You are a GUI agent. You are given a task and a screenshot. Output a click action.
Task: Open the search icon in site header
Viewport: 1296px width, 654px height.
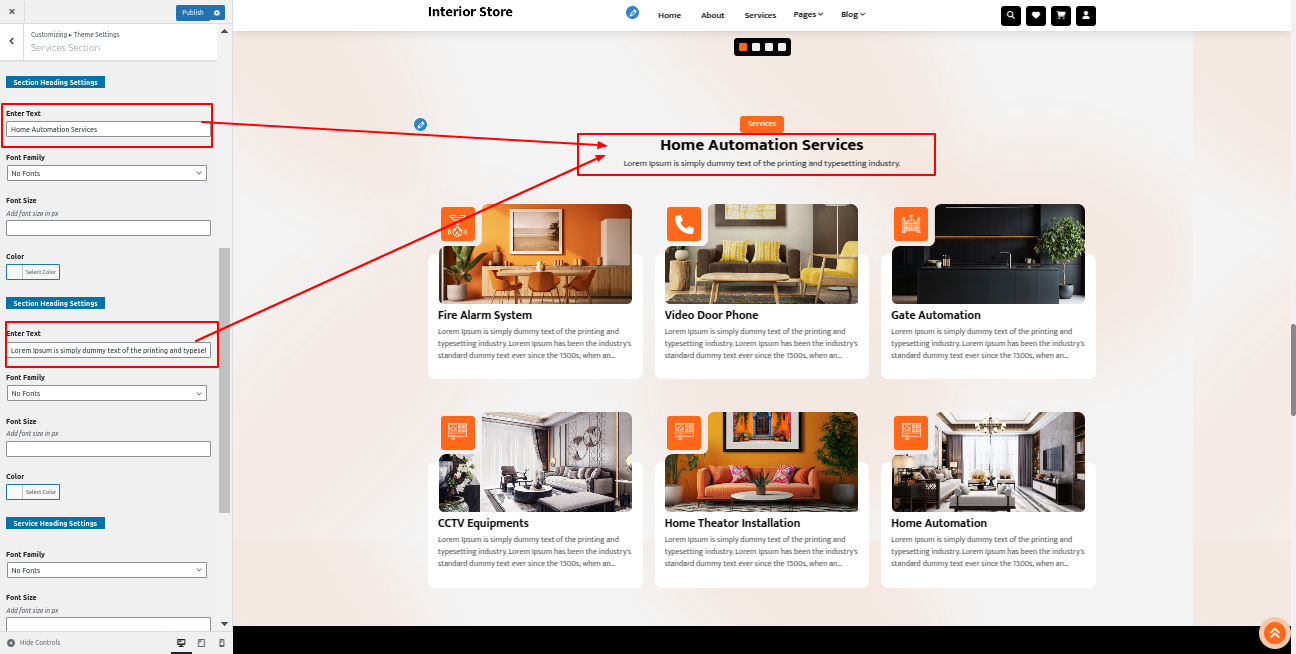pyautogui.click(x=1011, y=15)
